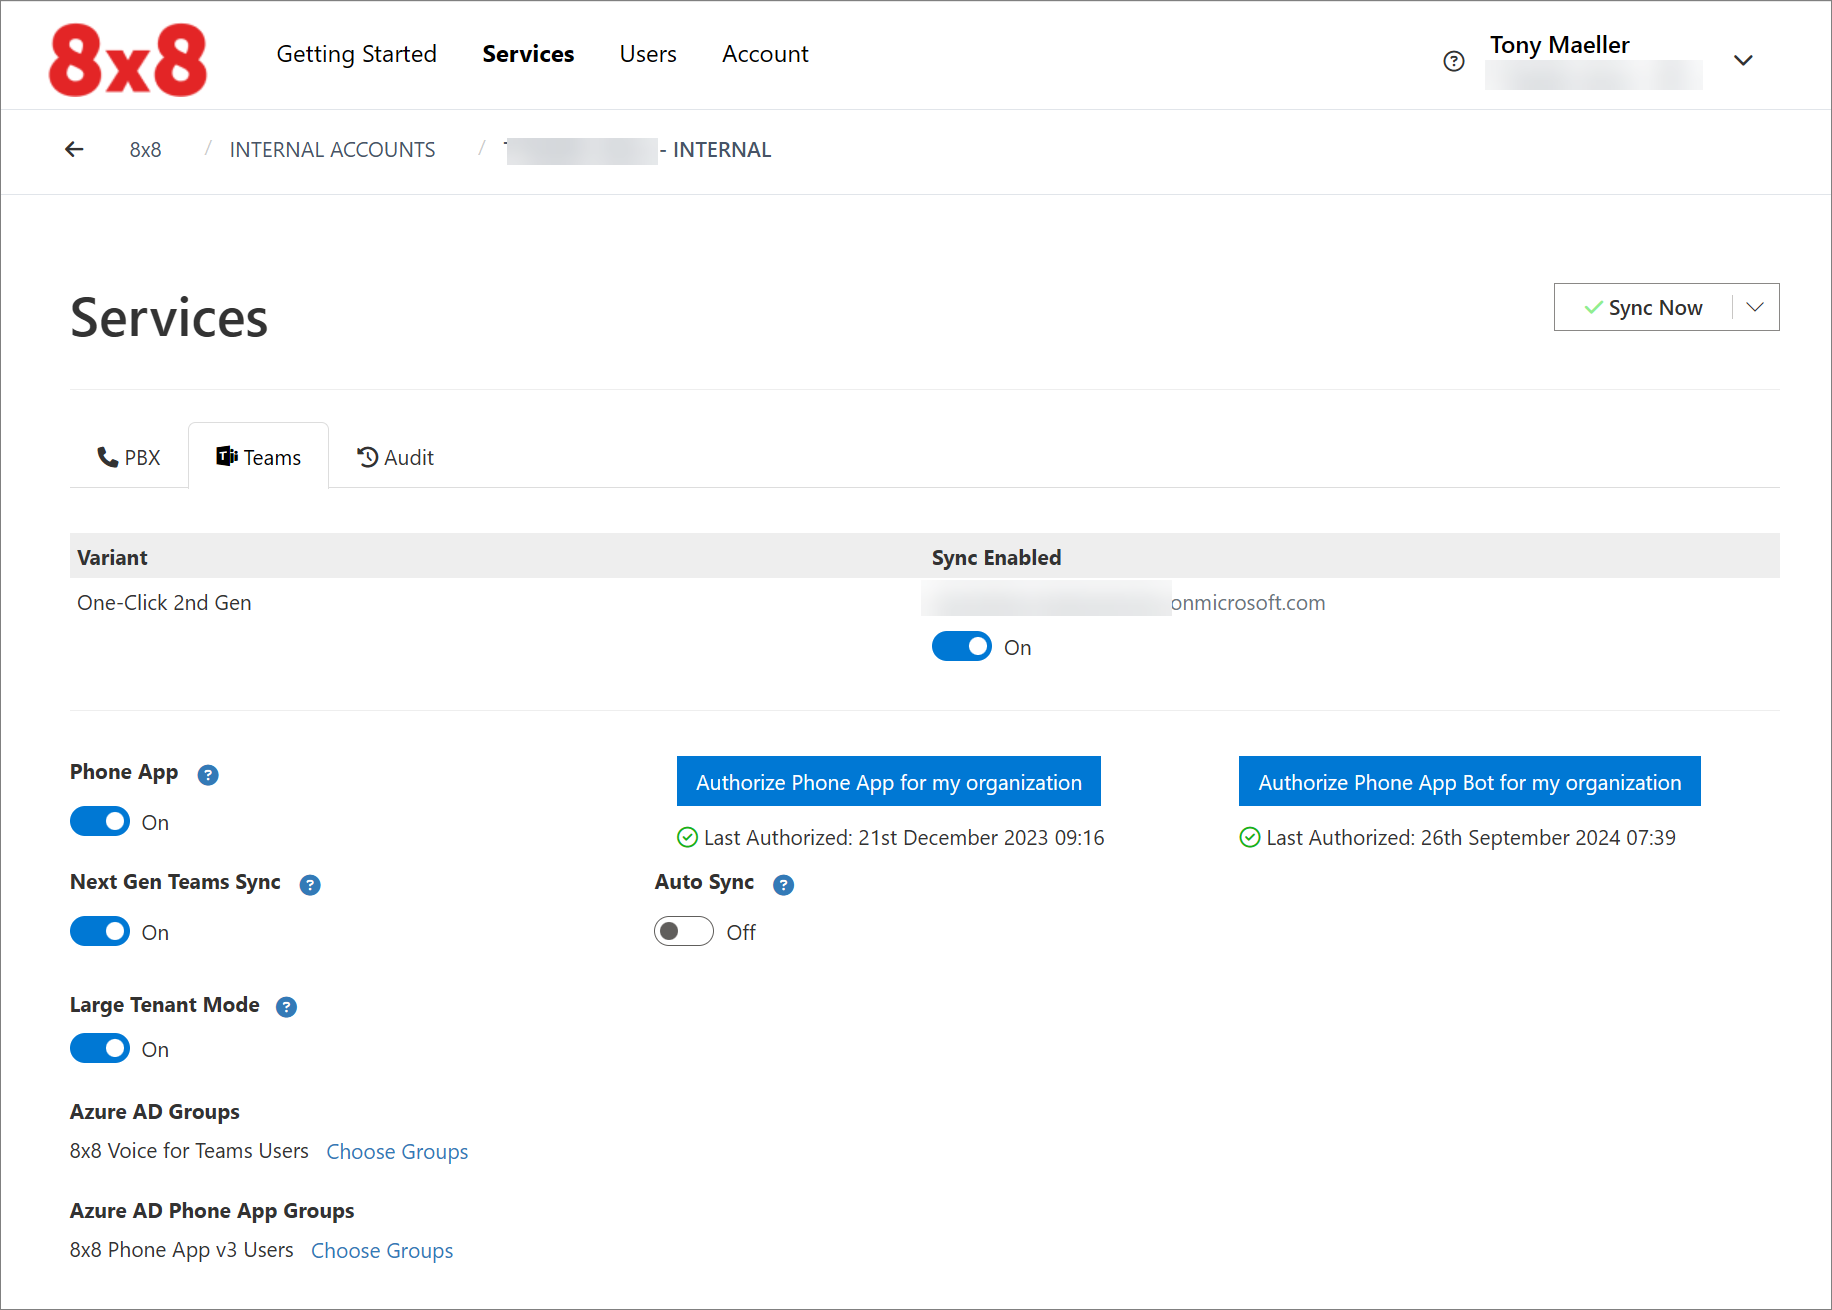1832x1310 pixels.
Task: Click the back arrow in breadcrumb
Action: point(74,150)
